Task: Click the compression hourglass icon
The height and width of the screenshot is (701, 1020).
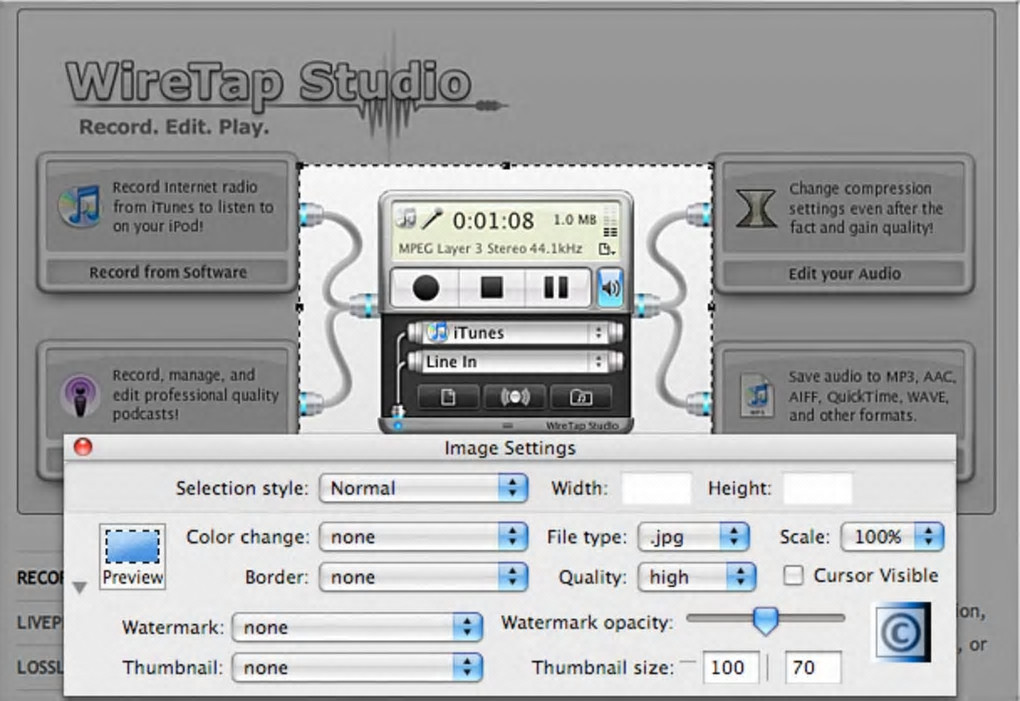Action: point(756,208)
